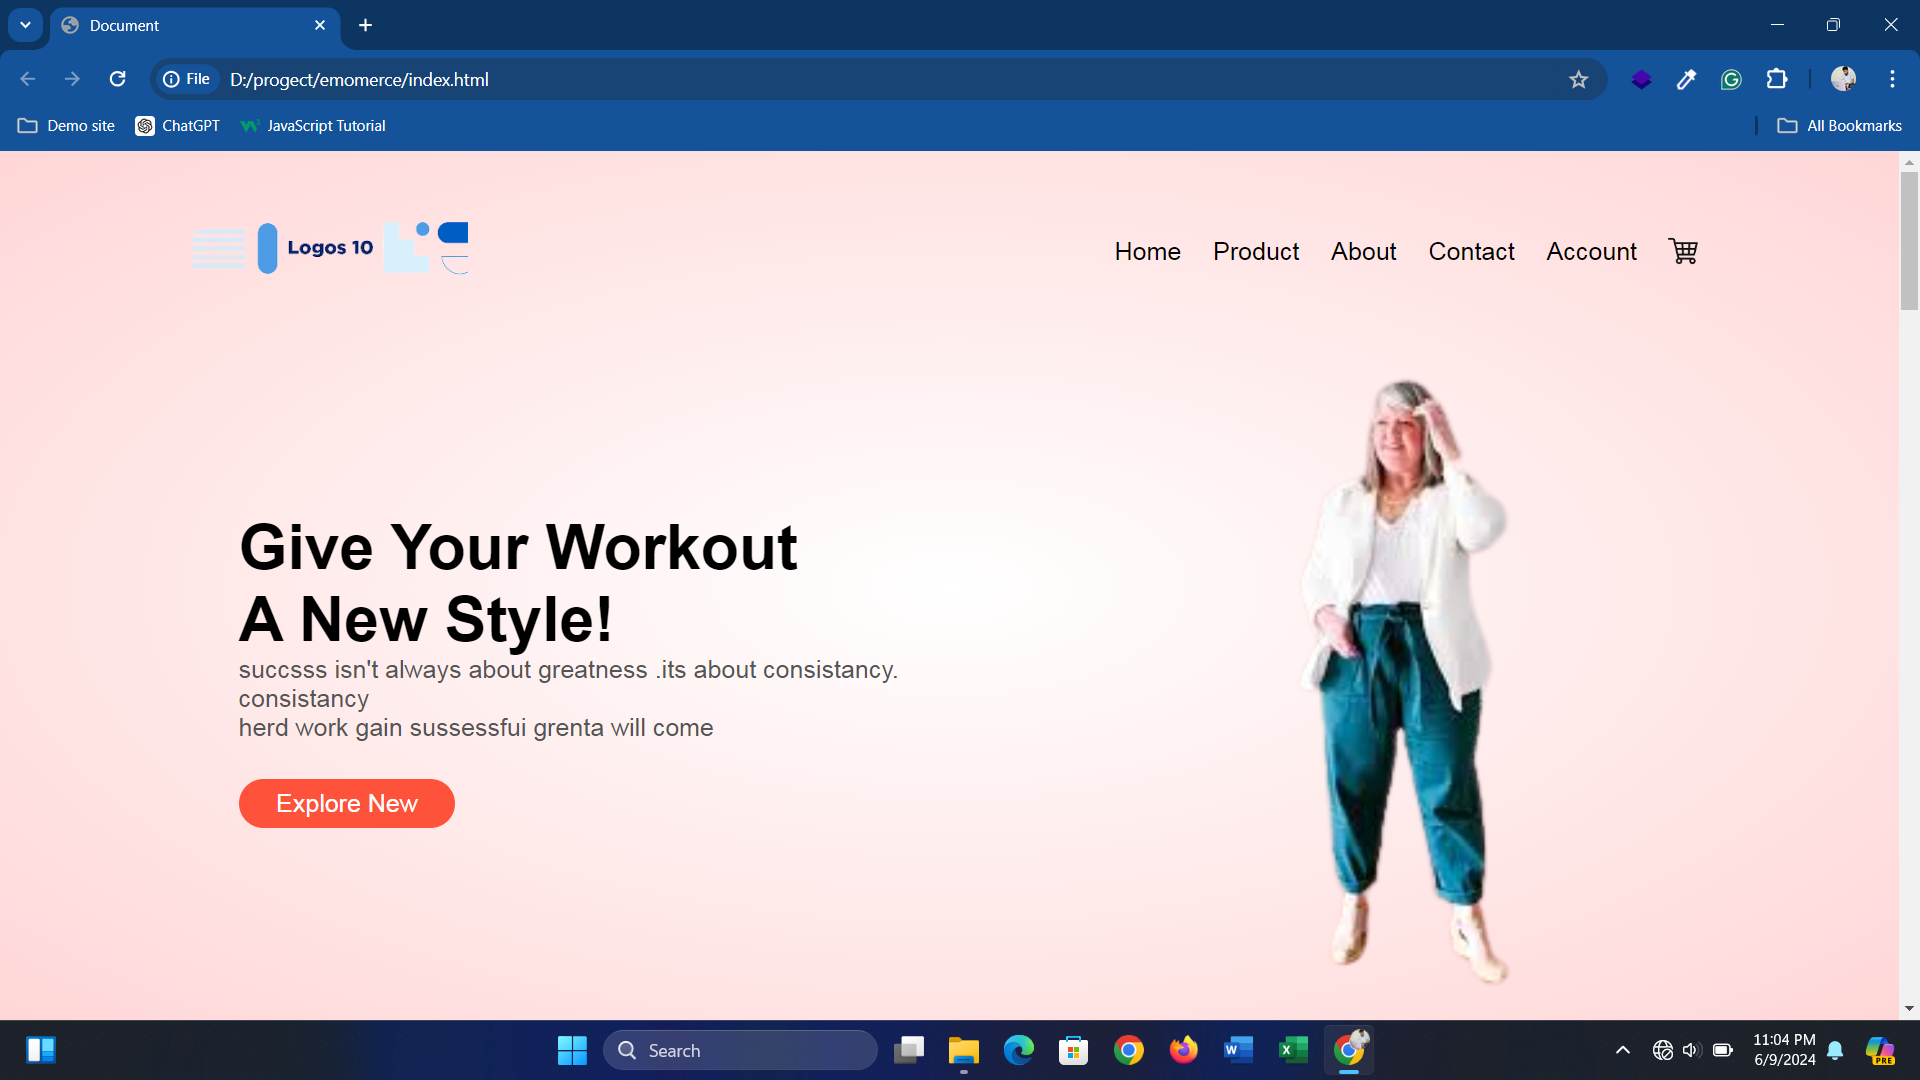Open the Extensions puzzle icon

tap(1777, 79)
